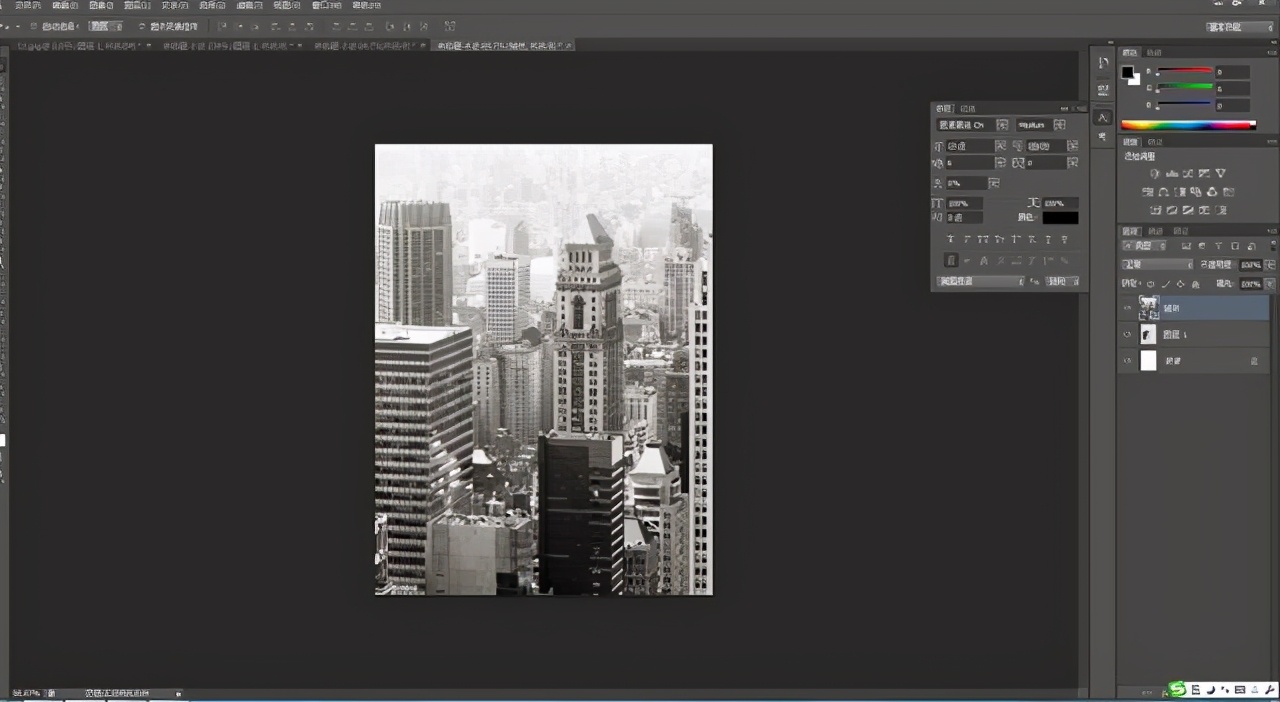Open the layer blend mode dropdown

[1158, 264]
